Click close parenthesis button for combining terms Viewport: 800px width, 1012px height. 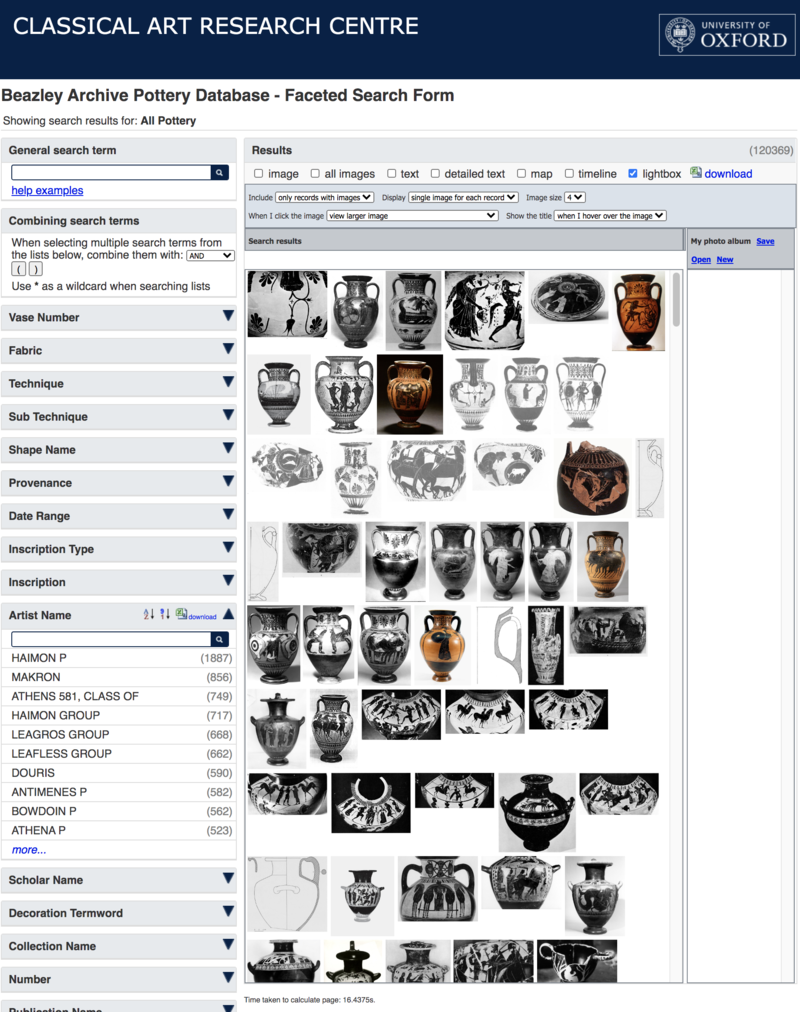pyautogui.click(x=35, y=269)
